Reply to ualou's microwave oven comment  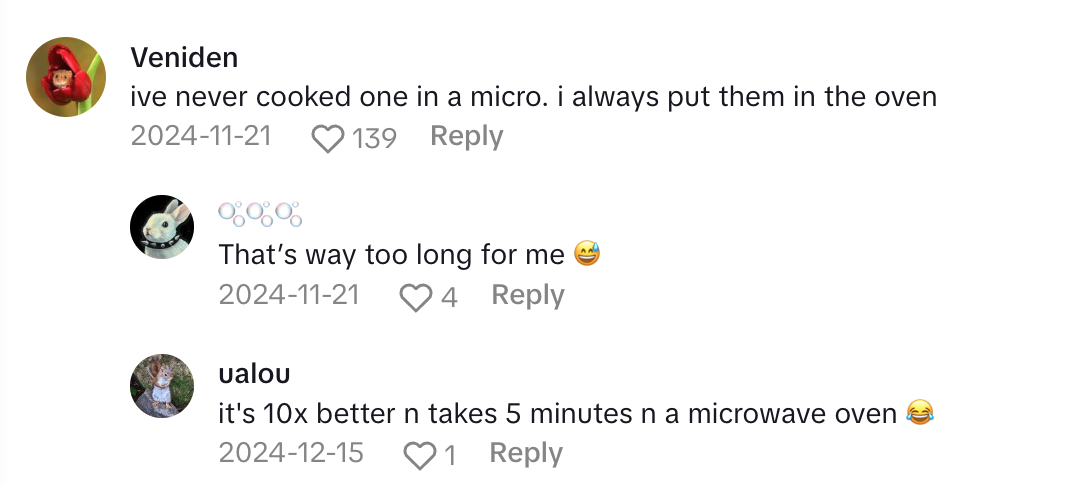tap(526, 453)
